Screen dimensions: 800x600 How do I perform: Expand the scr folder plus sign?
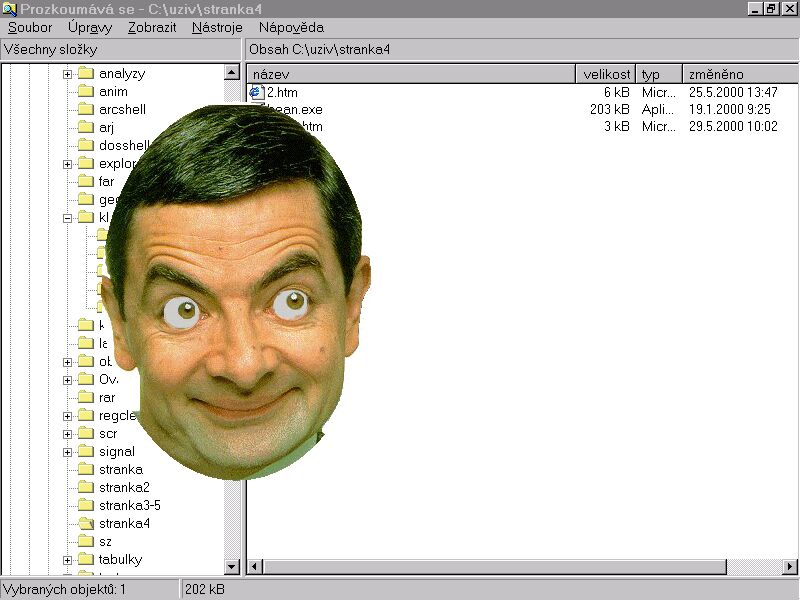67,434
